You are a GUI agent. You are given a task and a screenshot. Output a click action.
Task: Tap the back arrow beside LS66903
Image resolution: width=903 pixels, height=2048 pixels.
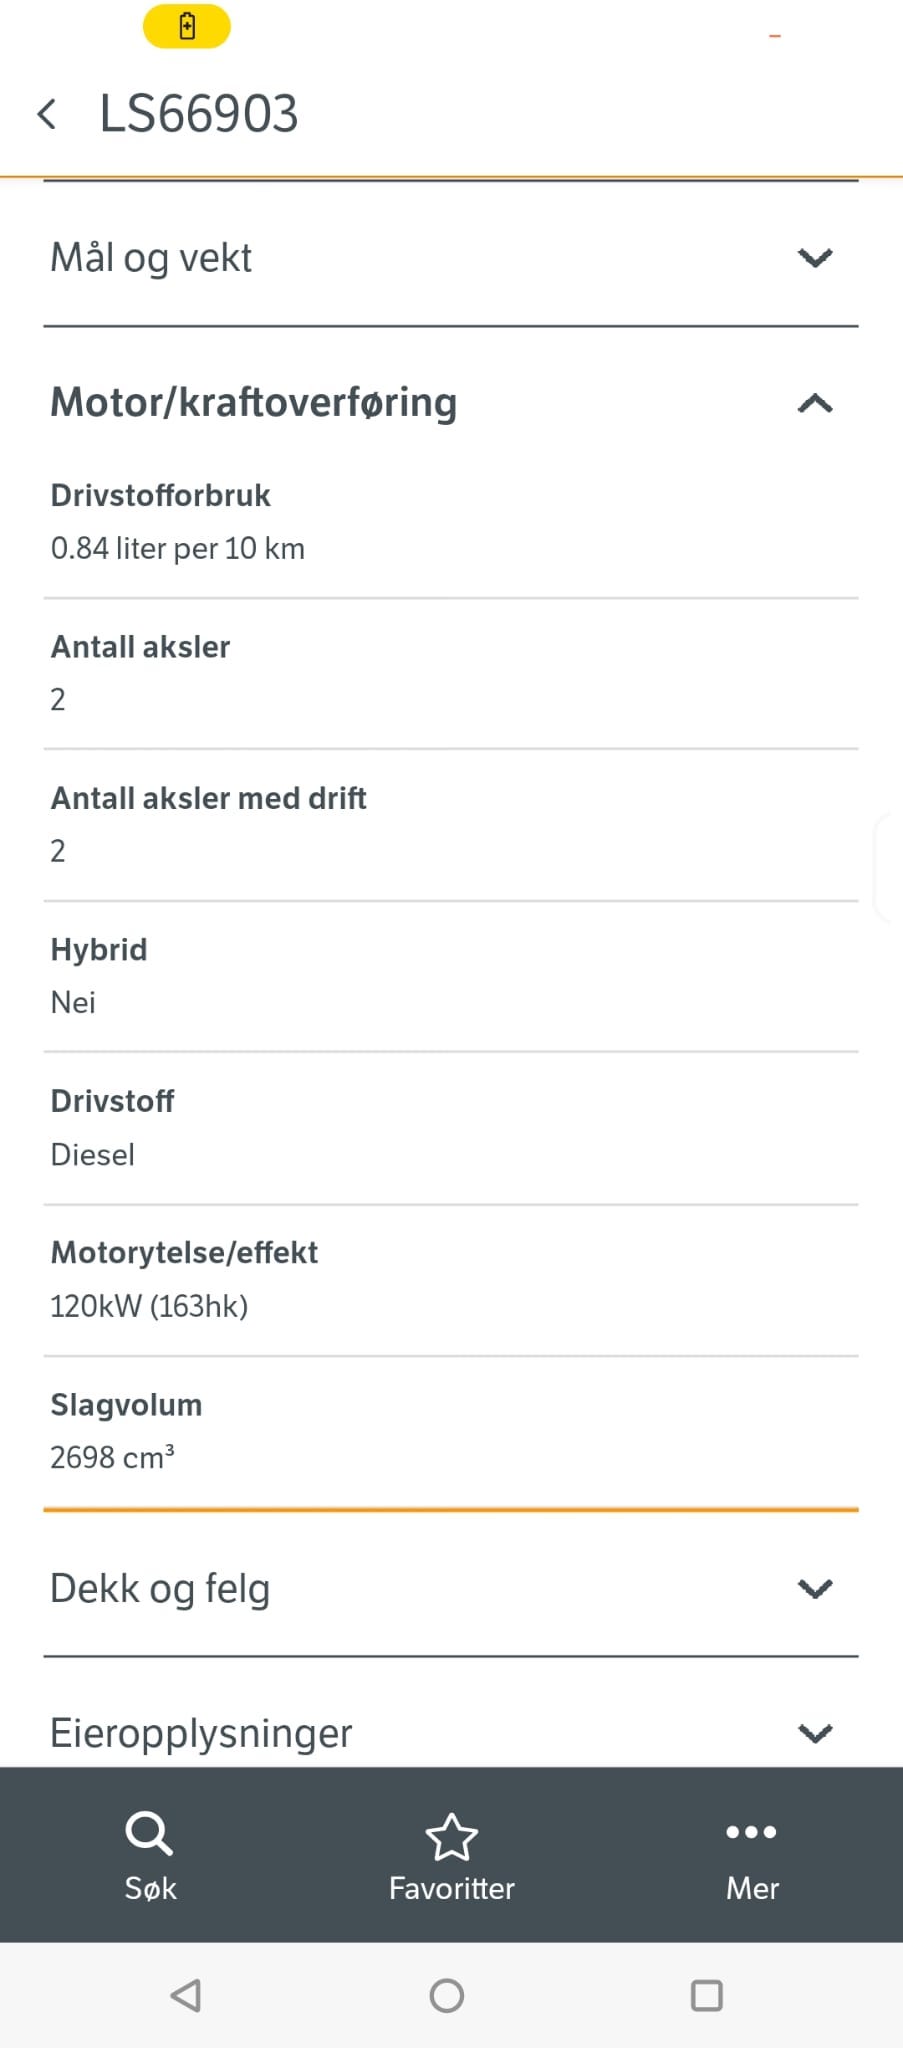pos(46,114)
